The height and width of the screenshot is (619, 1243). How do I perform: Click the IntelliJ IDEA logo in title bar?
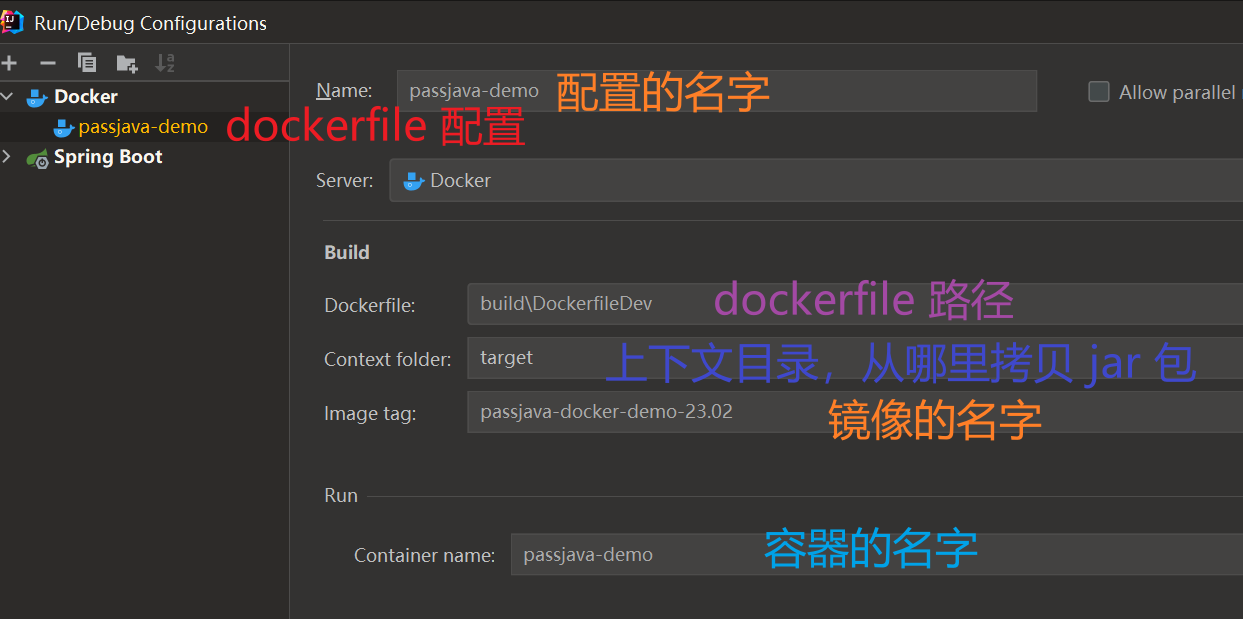(x=13, y=22)
